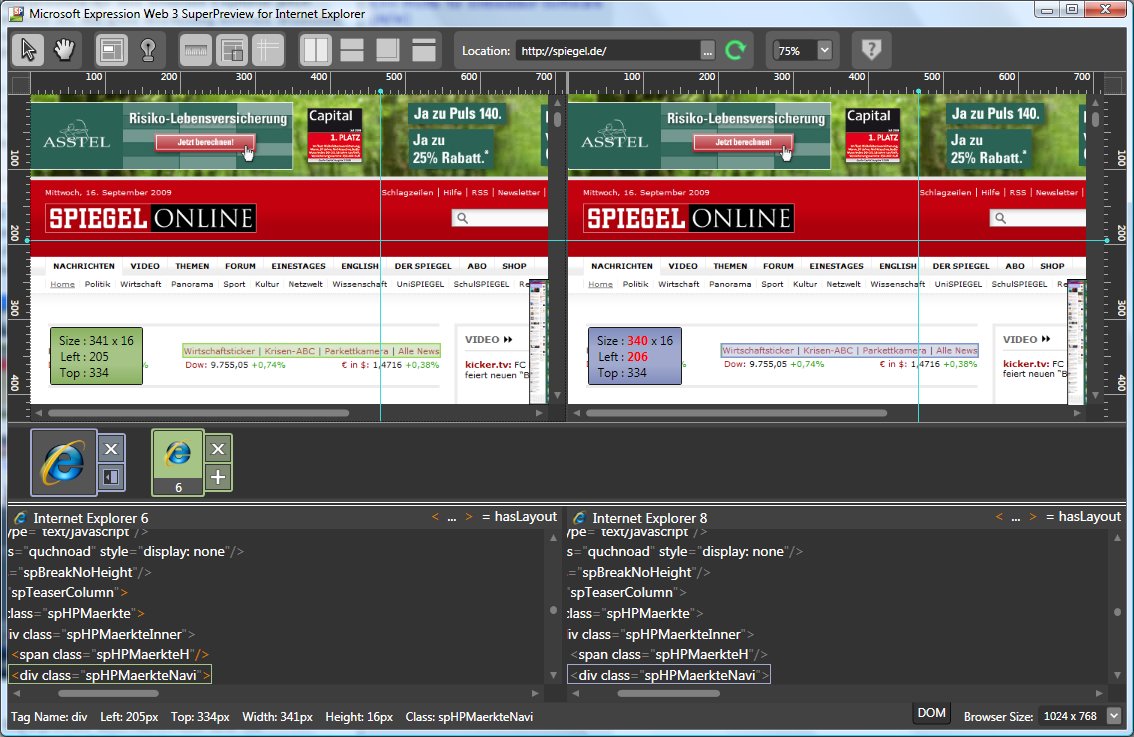This screenshot has height=737, width=1134.
Task: Go to next DOM element in IE6 panel
Action: [469, 516]
